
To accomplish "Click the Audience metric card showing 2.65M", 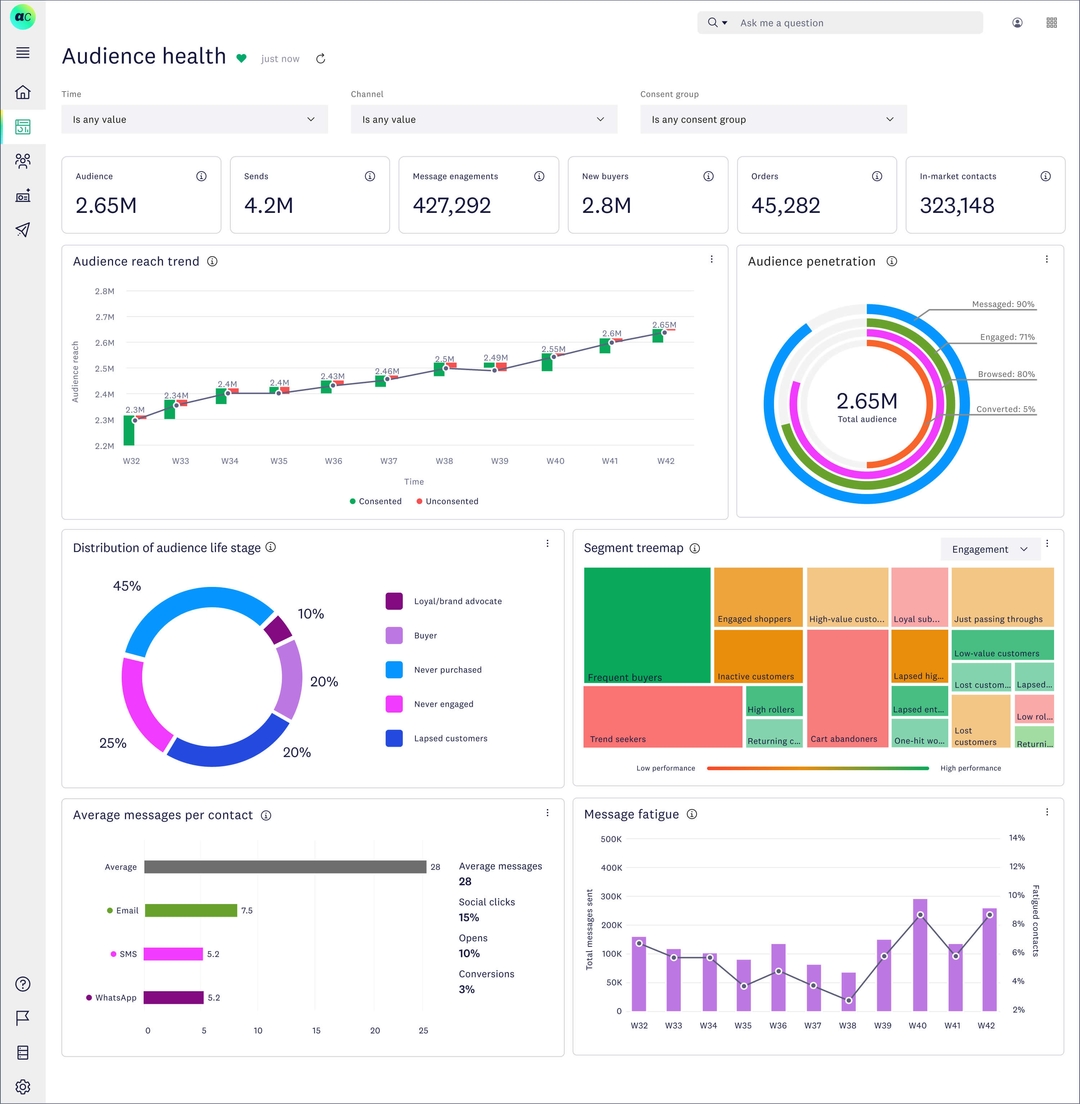I will [x=140, y=195].
